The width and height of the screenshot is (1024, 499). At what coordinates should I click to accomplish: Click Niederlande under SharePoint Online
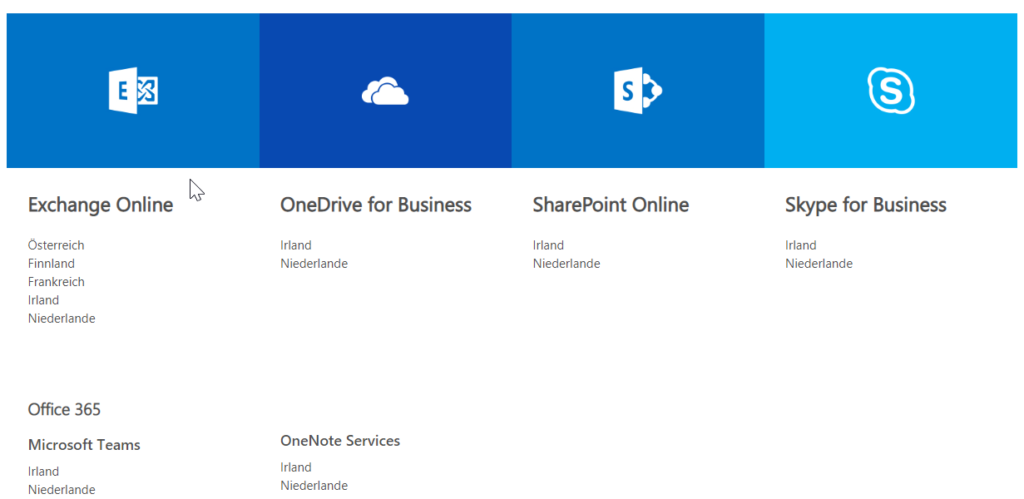coord(566,264)
